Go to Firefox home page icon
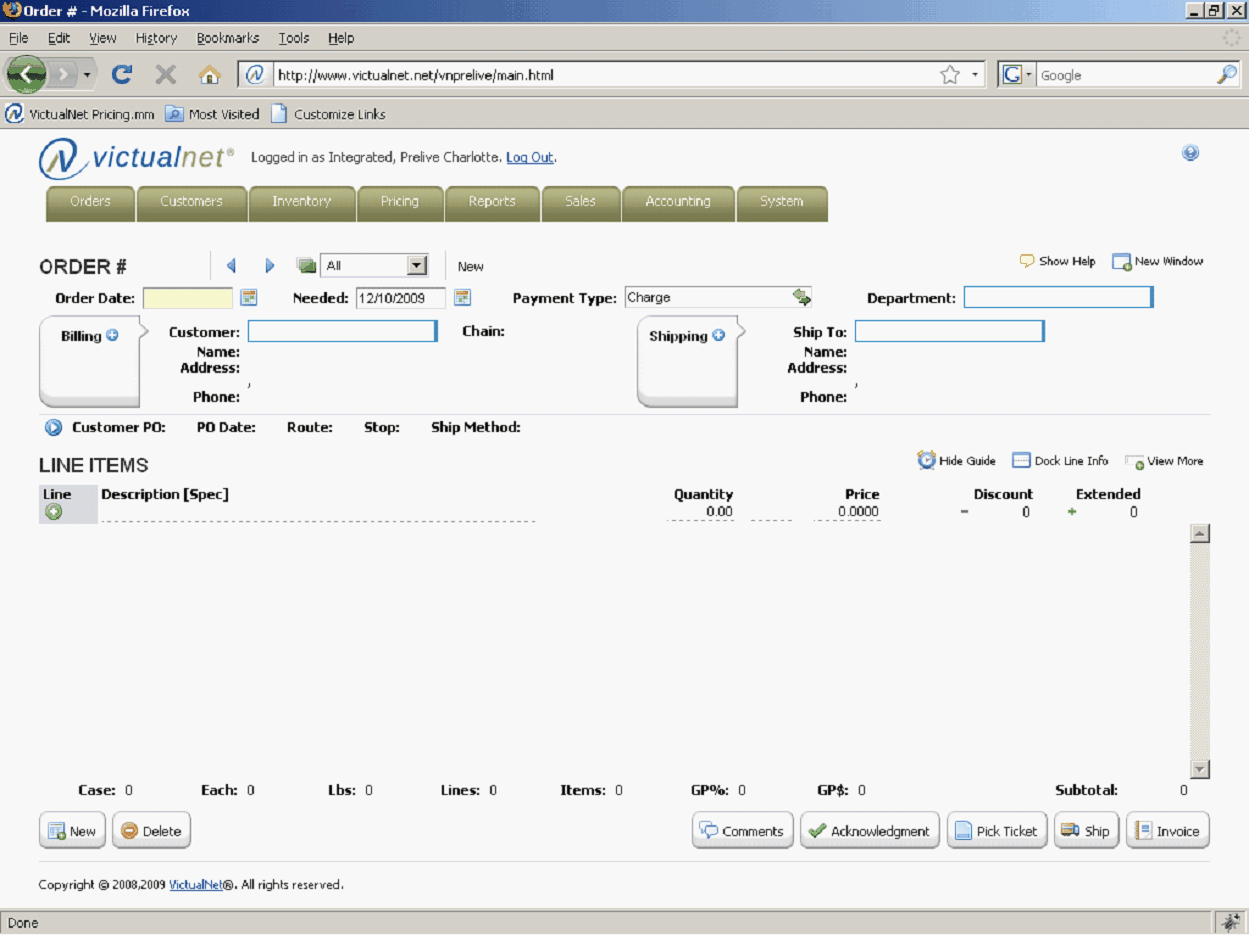The image size is (1250, 936). coord(209,75)
